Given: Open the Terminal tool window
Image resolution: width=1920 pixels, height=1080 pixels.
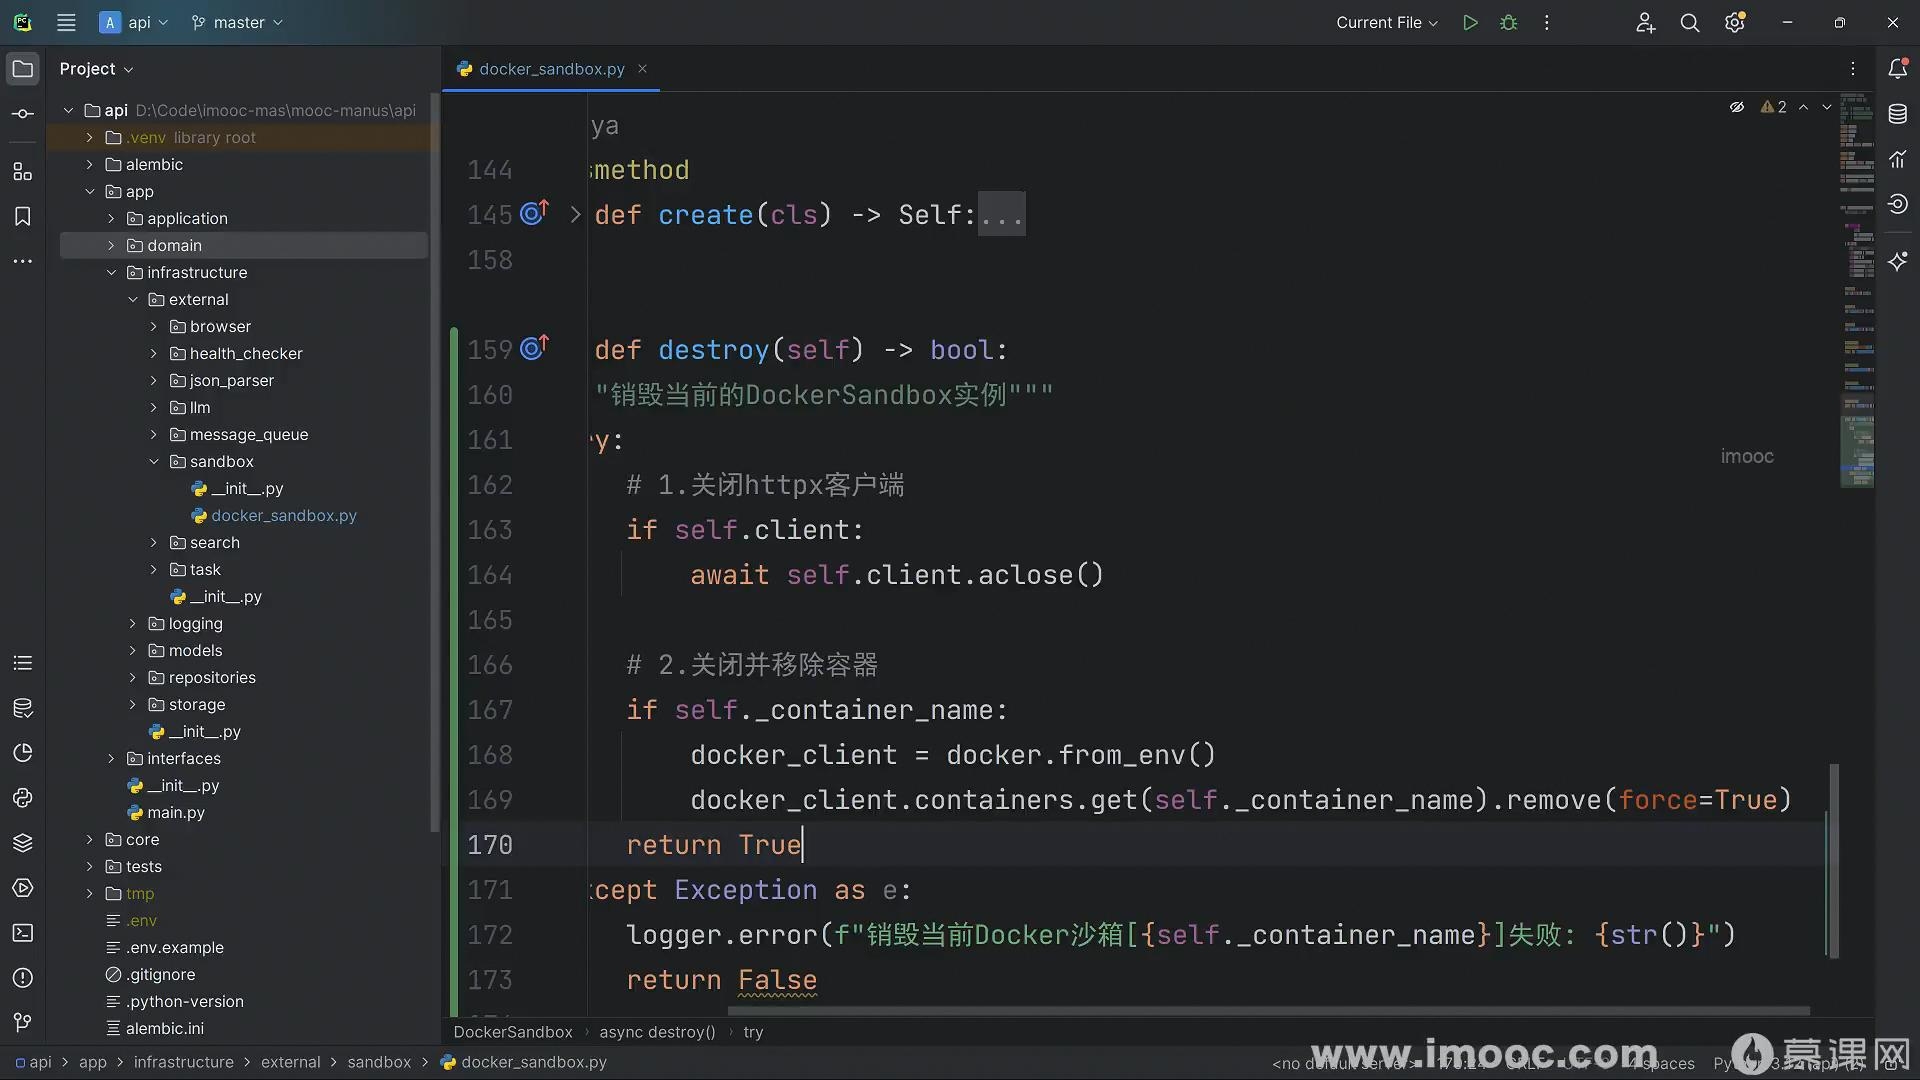Looking at the screenshot, I should [22, 933].
